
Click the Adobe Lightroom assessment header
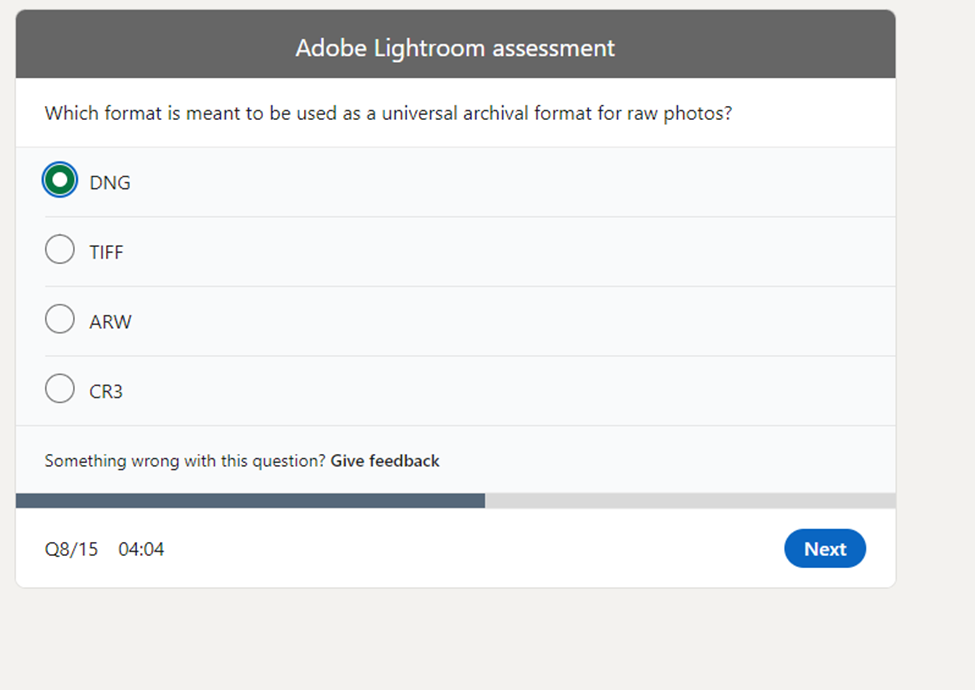(455, 47)
